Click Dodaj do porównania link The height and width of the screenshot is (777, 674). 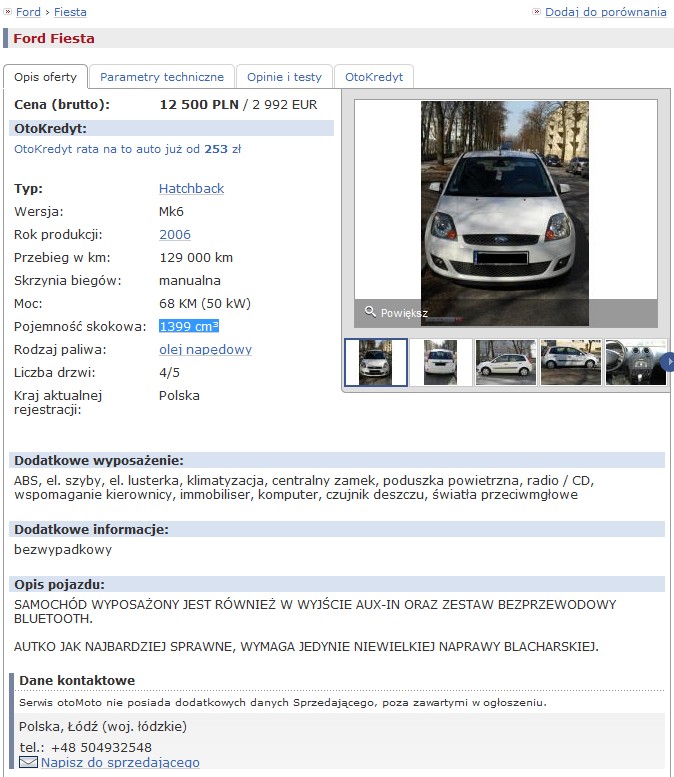[606, 12]
